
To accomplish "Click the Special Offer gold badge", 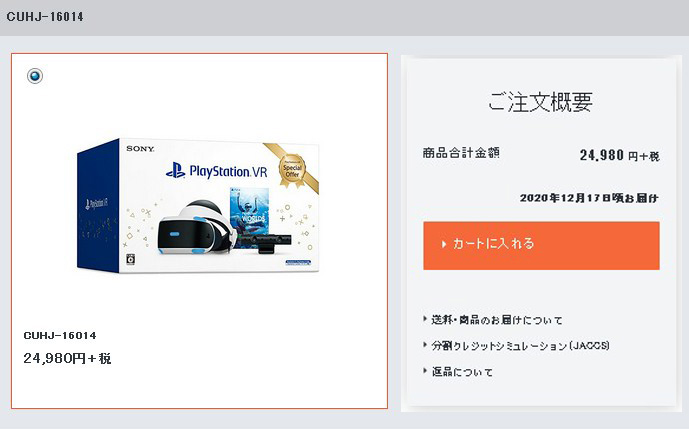I will 292,171.
